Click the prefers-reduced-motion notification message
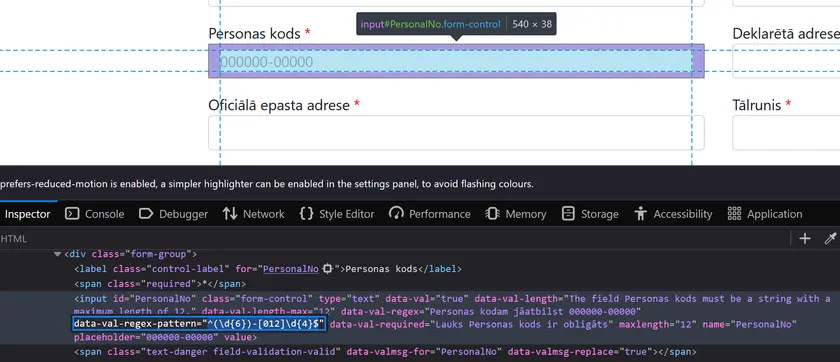The height and width of the screenshot is (362, 840). (x=267, y=184)
